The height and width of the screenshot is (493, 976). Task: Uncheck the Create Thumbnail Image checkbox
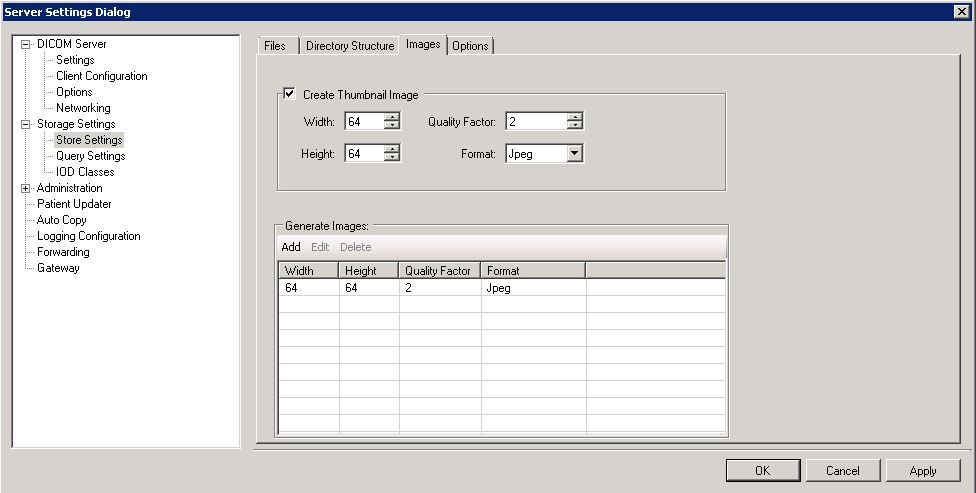290,94
